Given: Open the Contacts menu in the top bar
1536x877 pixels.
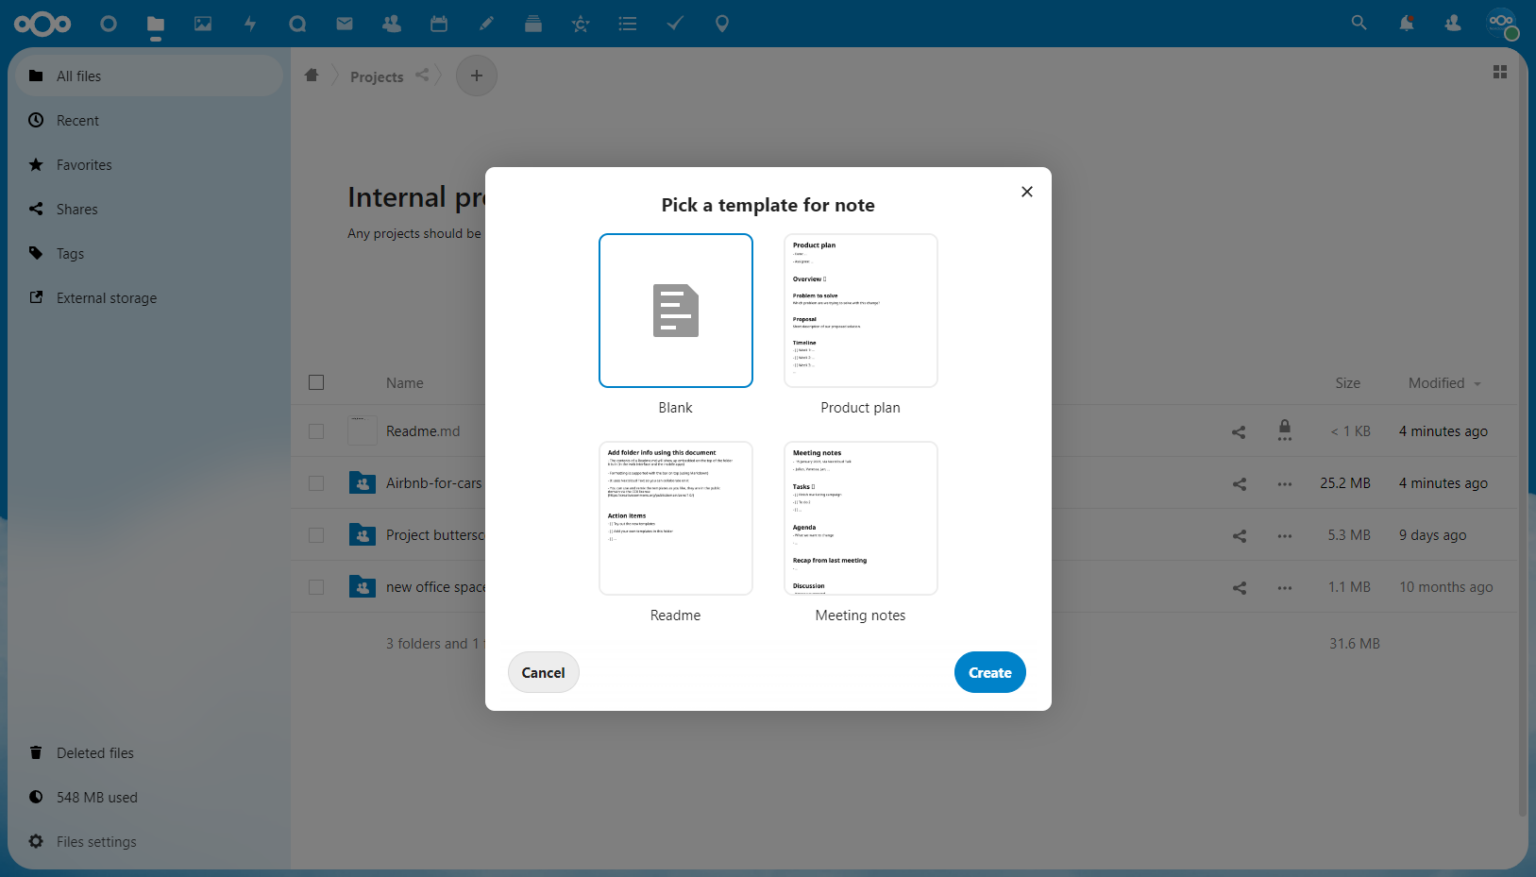Looking at the screenshot, I should click(x=1452, y=23).
